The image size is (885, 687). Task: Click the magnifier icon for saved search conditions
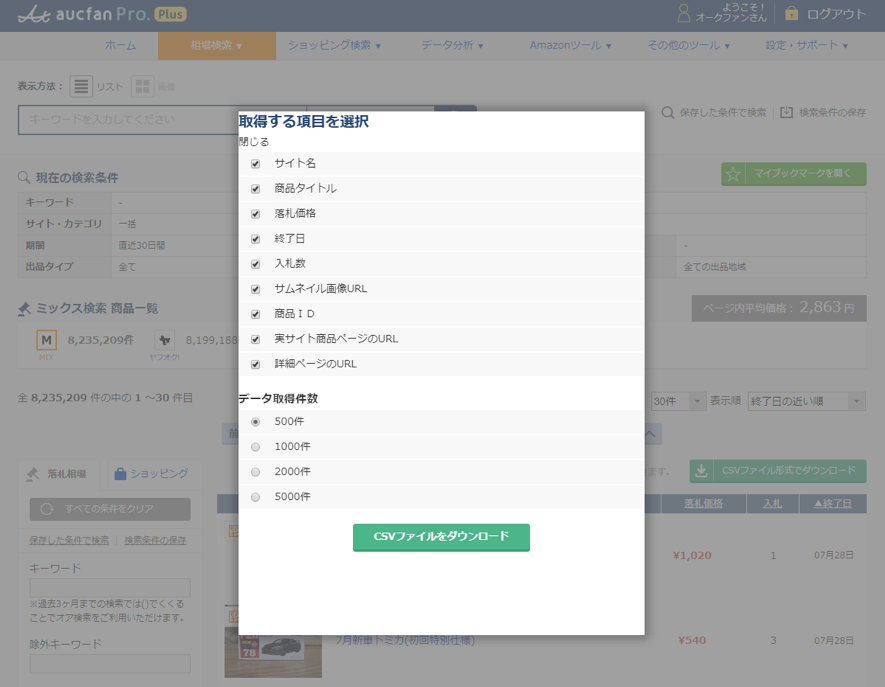click(x=667, y=113)
